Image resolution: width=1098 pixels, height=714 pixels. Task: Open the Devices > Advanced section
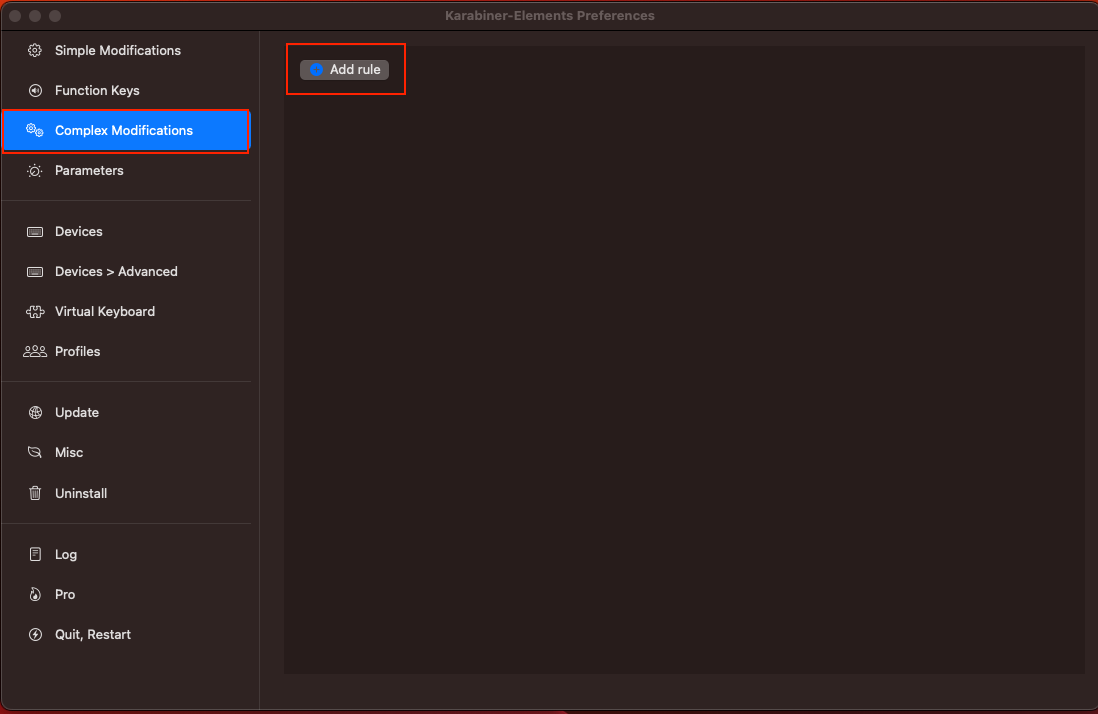click(x=115, y=271)
